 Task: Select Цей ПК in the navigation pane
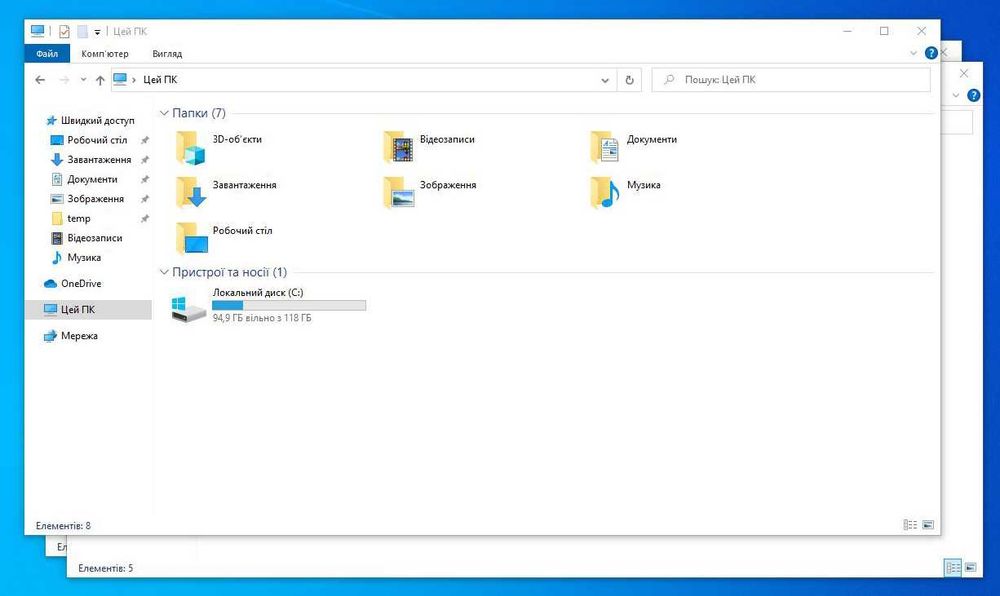point(88,309)
